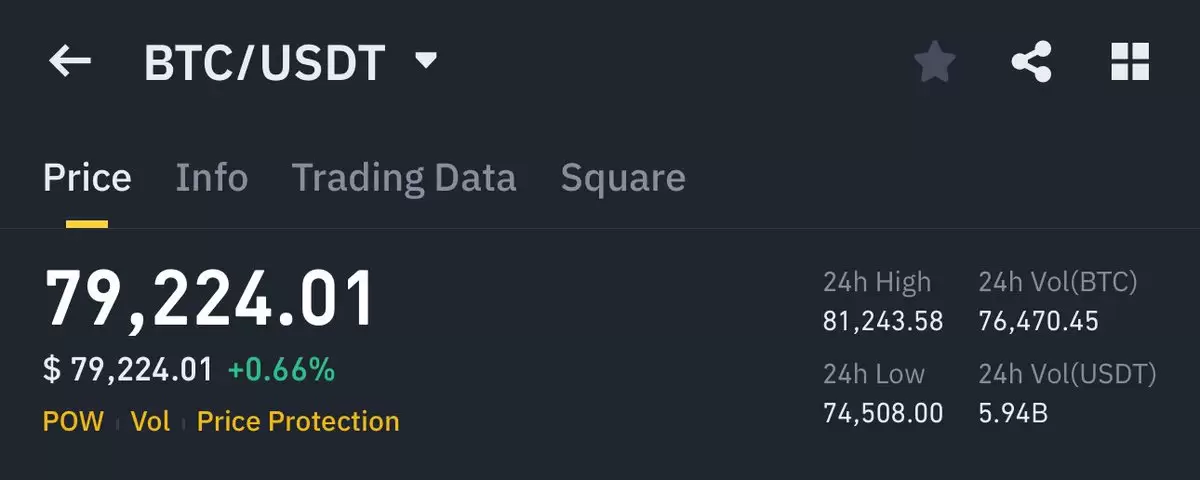The width and height of the screenshot is (1200, 480).
Task: Expand the BTC/USDT pair dropdown arrow
Action: pyautogui.click(x=426, y=62)
